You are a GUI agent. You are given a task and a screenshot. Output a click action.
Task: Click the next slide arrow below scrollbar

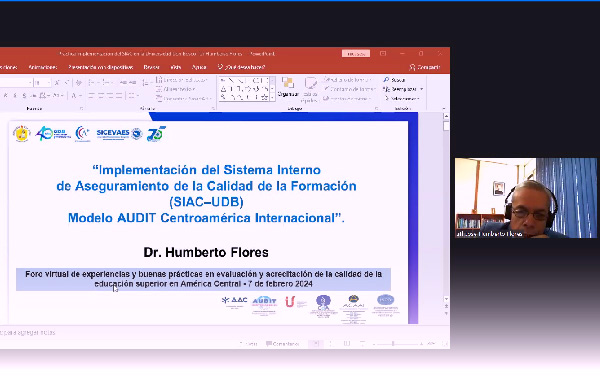[x=446, y=313]
